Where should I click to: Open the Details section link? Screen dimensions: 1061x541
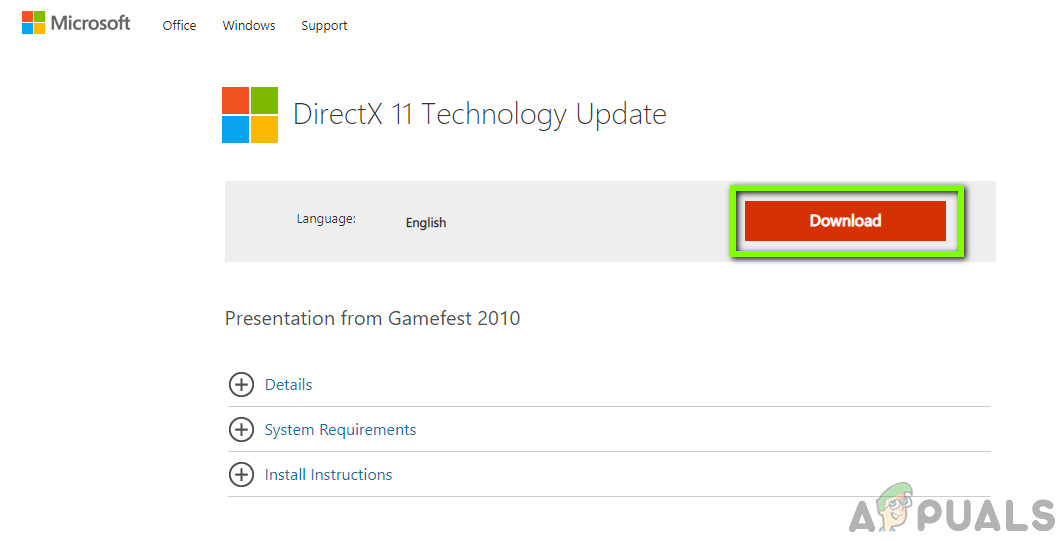(288, 385)
